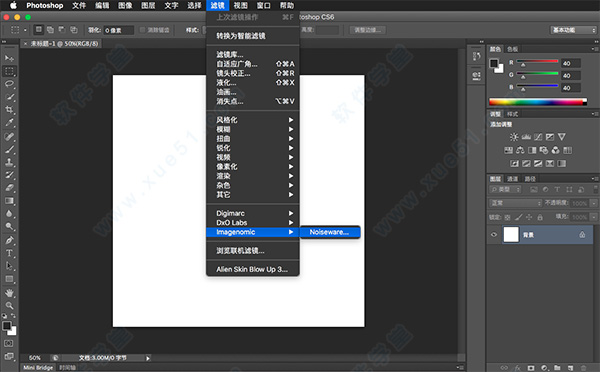This screenshot has width=600, height=372.
Task: Expand the DxO Labs submenu
Action: click(x=253, y=222)
